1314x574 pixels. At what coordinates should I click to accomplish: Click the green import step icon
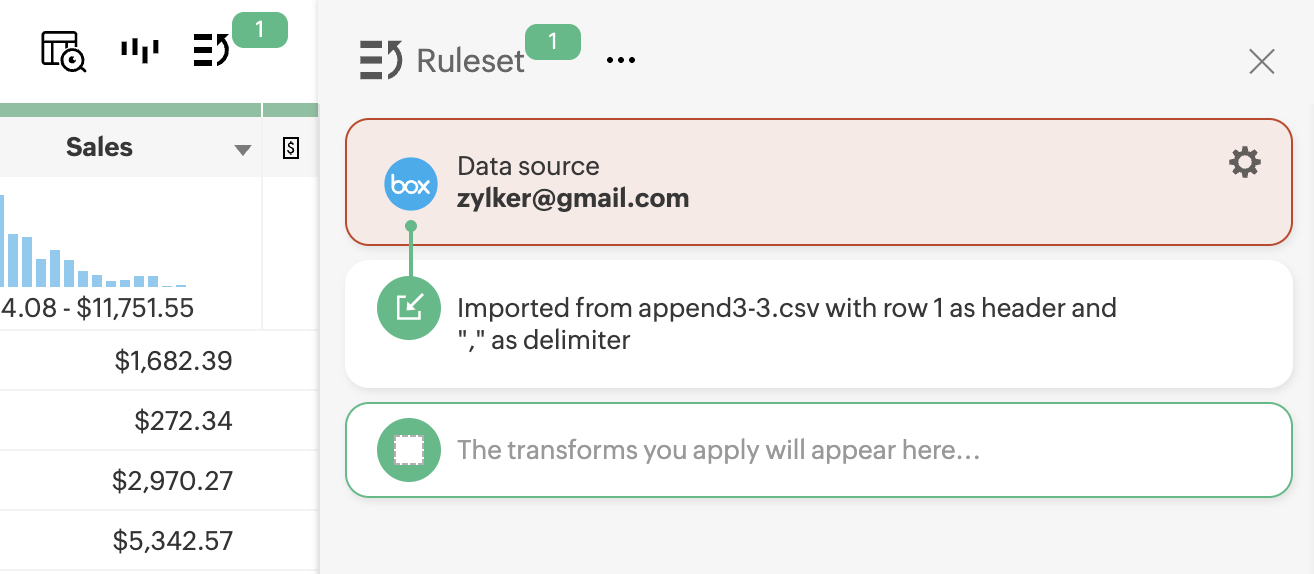[410, 307]
